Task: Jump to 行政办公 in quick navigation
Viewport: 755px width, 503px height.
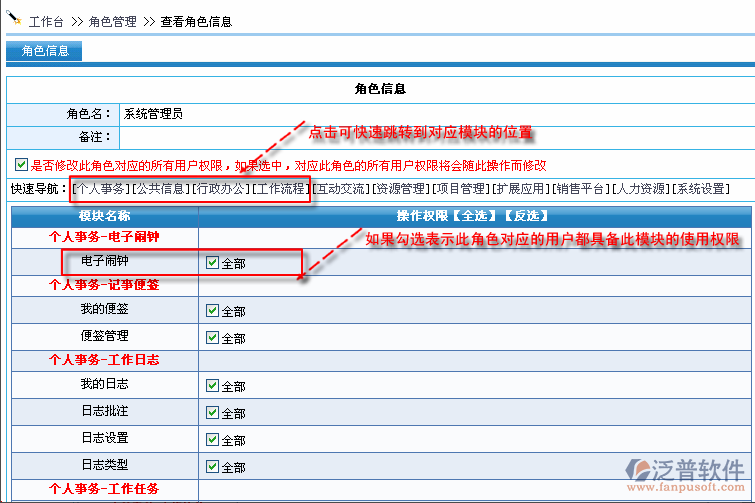Action: [220, 188]
